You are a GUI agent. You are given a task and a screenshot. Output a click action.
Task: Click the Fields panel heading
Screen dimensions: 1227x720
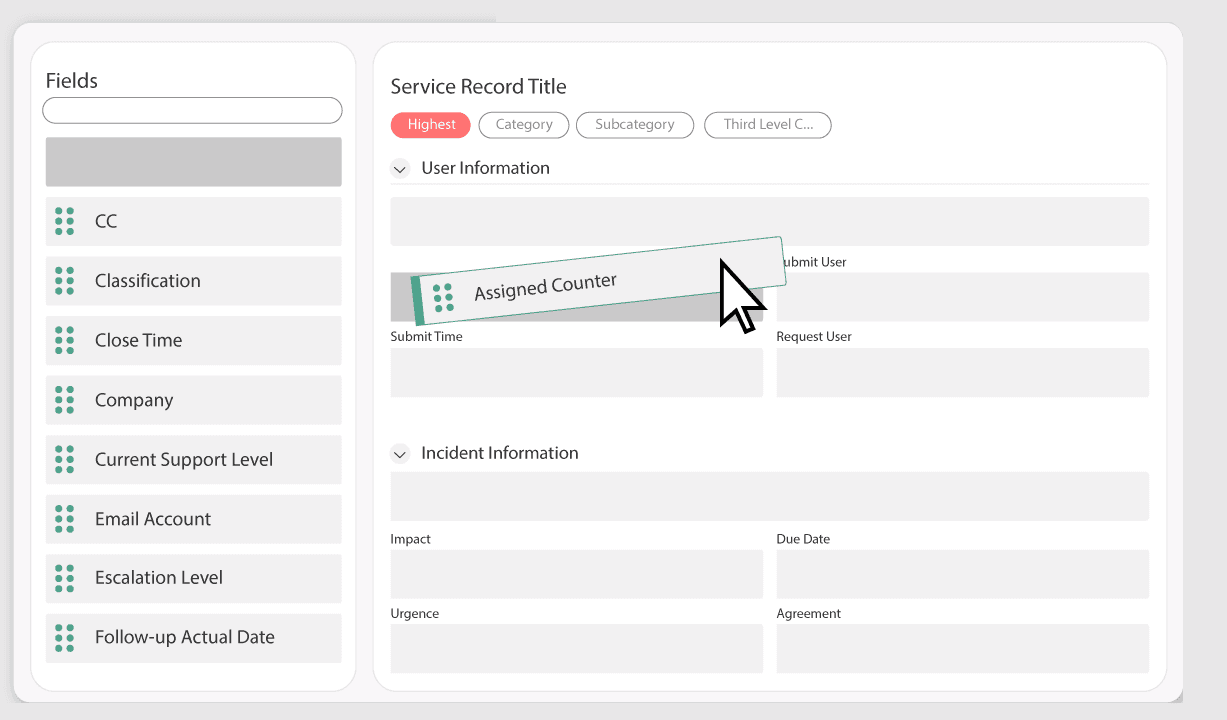(72, 81)
